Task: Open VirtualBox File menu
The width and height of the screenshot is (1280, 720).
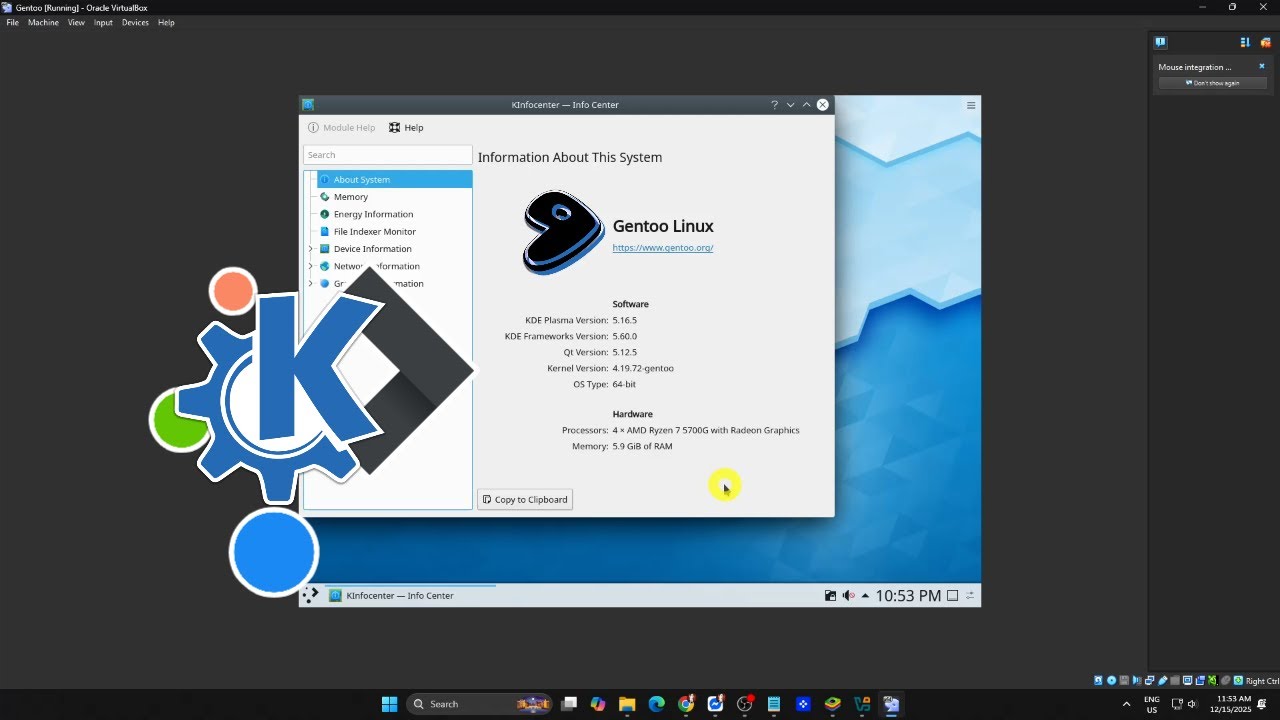Action: point(13,22)
